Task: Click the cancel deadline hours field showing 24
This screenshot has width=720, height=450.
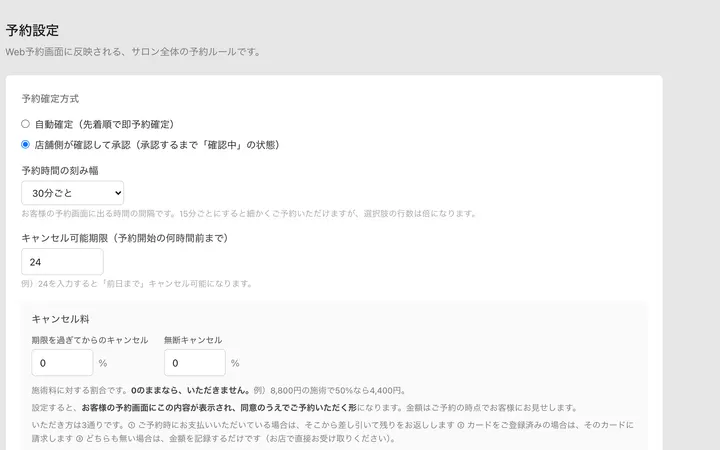Action: (62, 262)
